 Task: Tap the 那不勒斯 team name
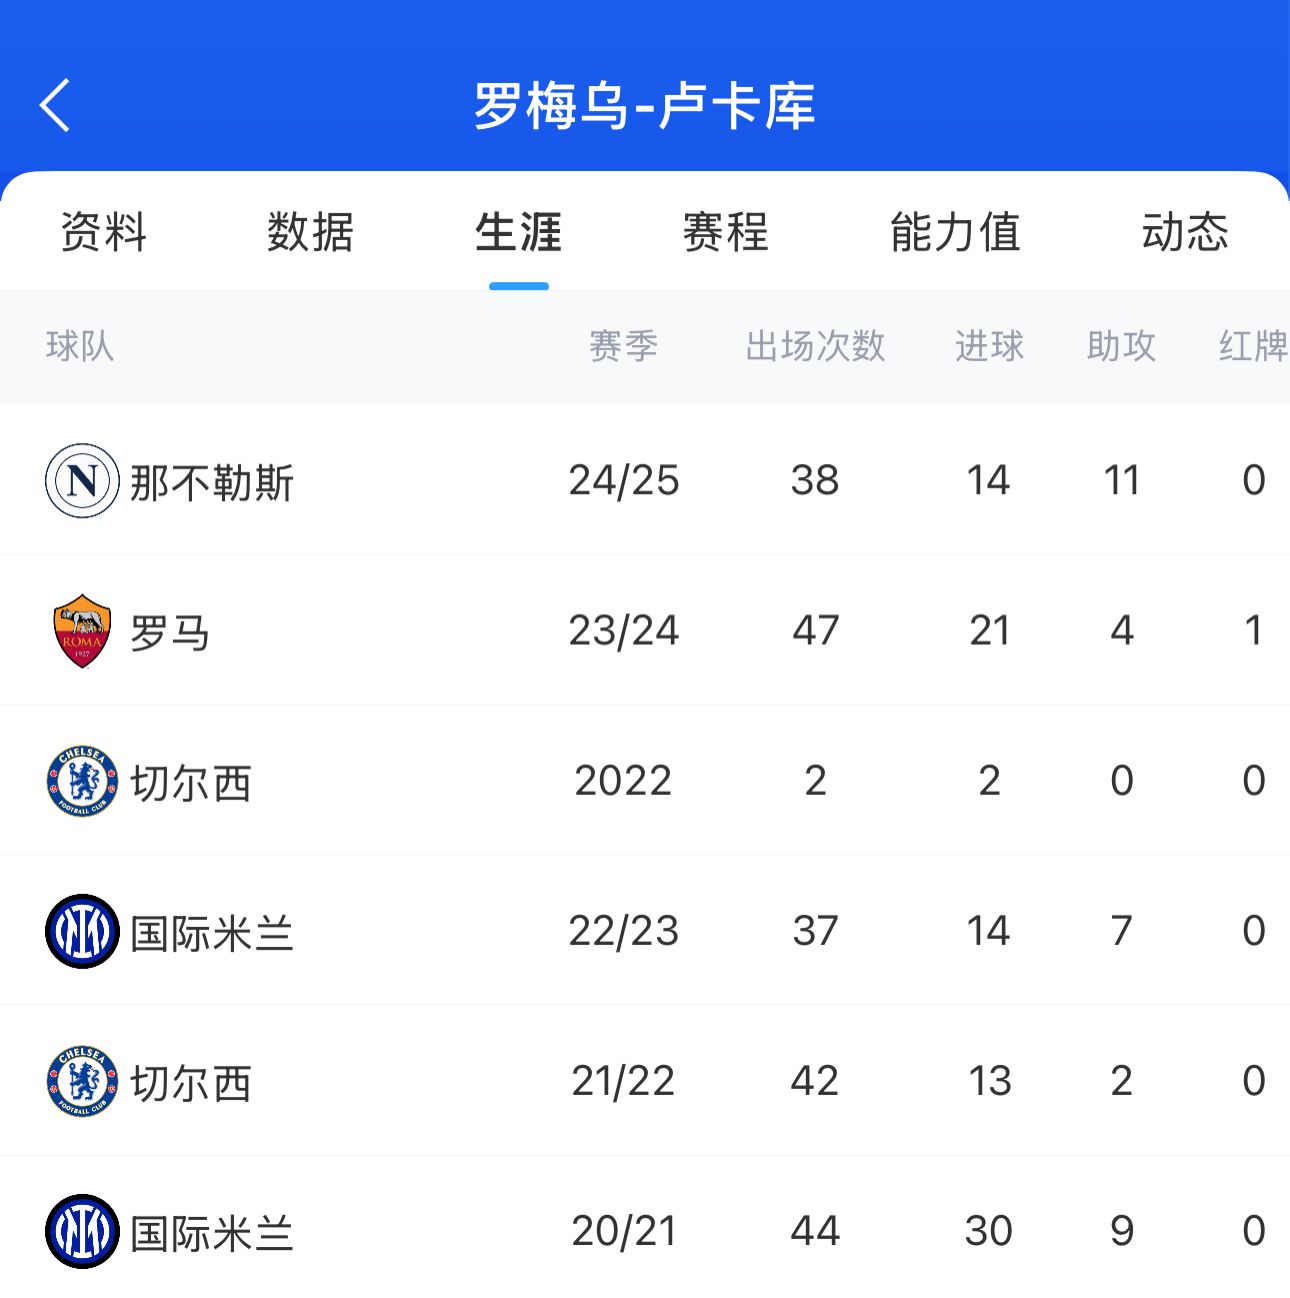click(x=212, y=483)
